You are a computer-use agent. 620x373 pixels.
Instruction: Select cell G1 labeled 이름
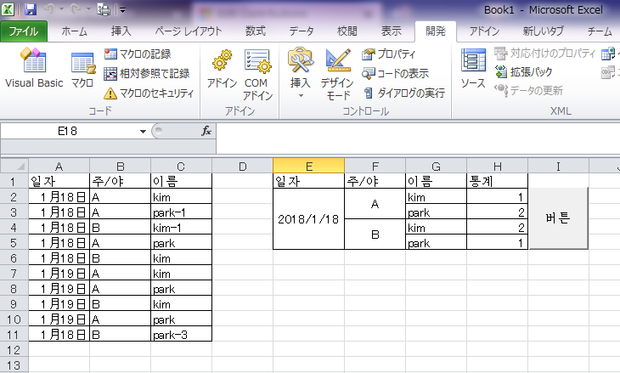coord(436,181)
